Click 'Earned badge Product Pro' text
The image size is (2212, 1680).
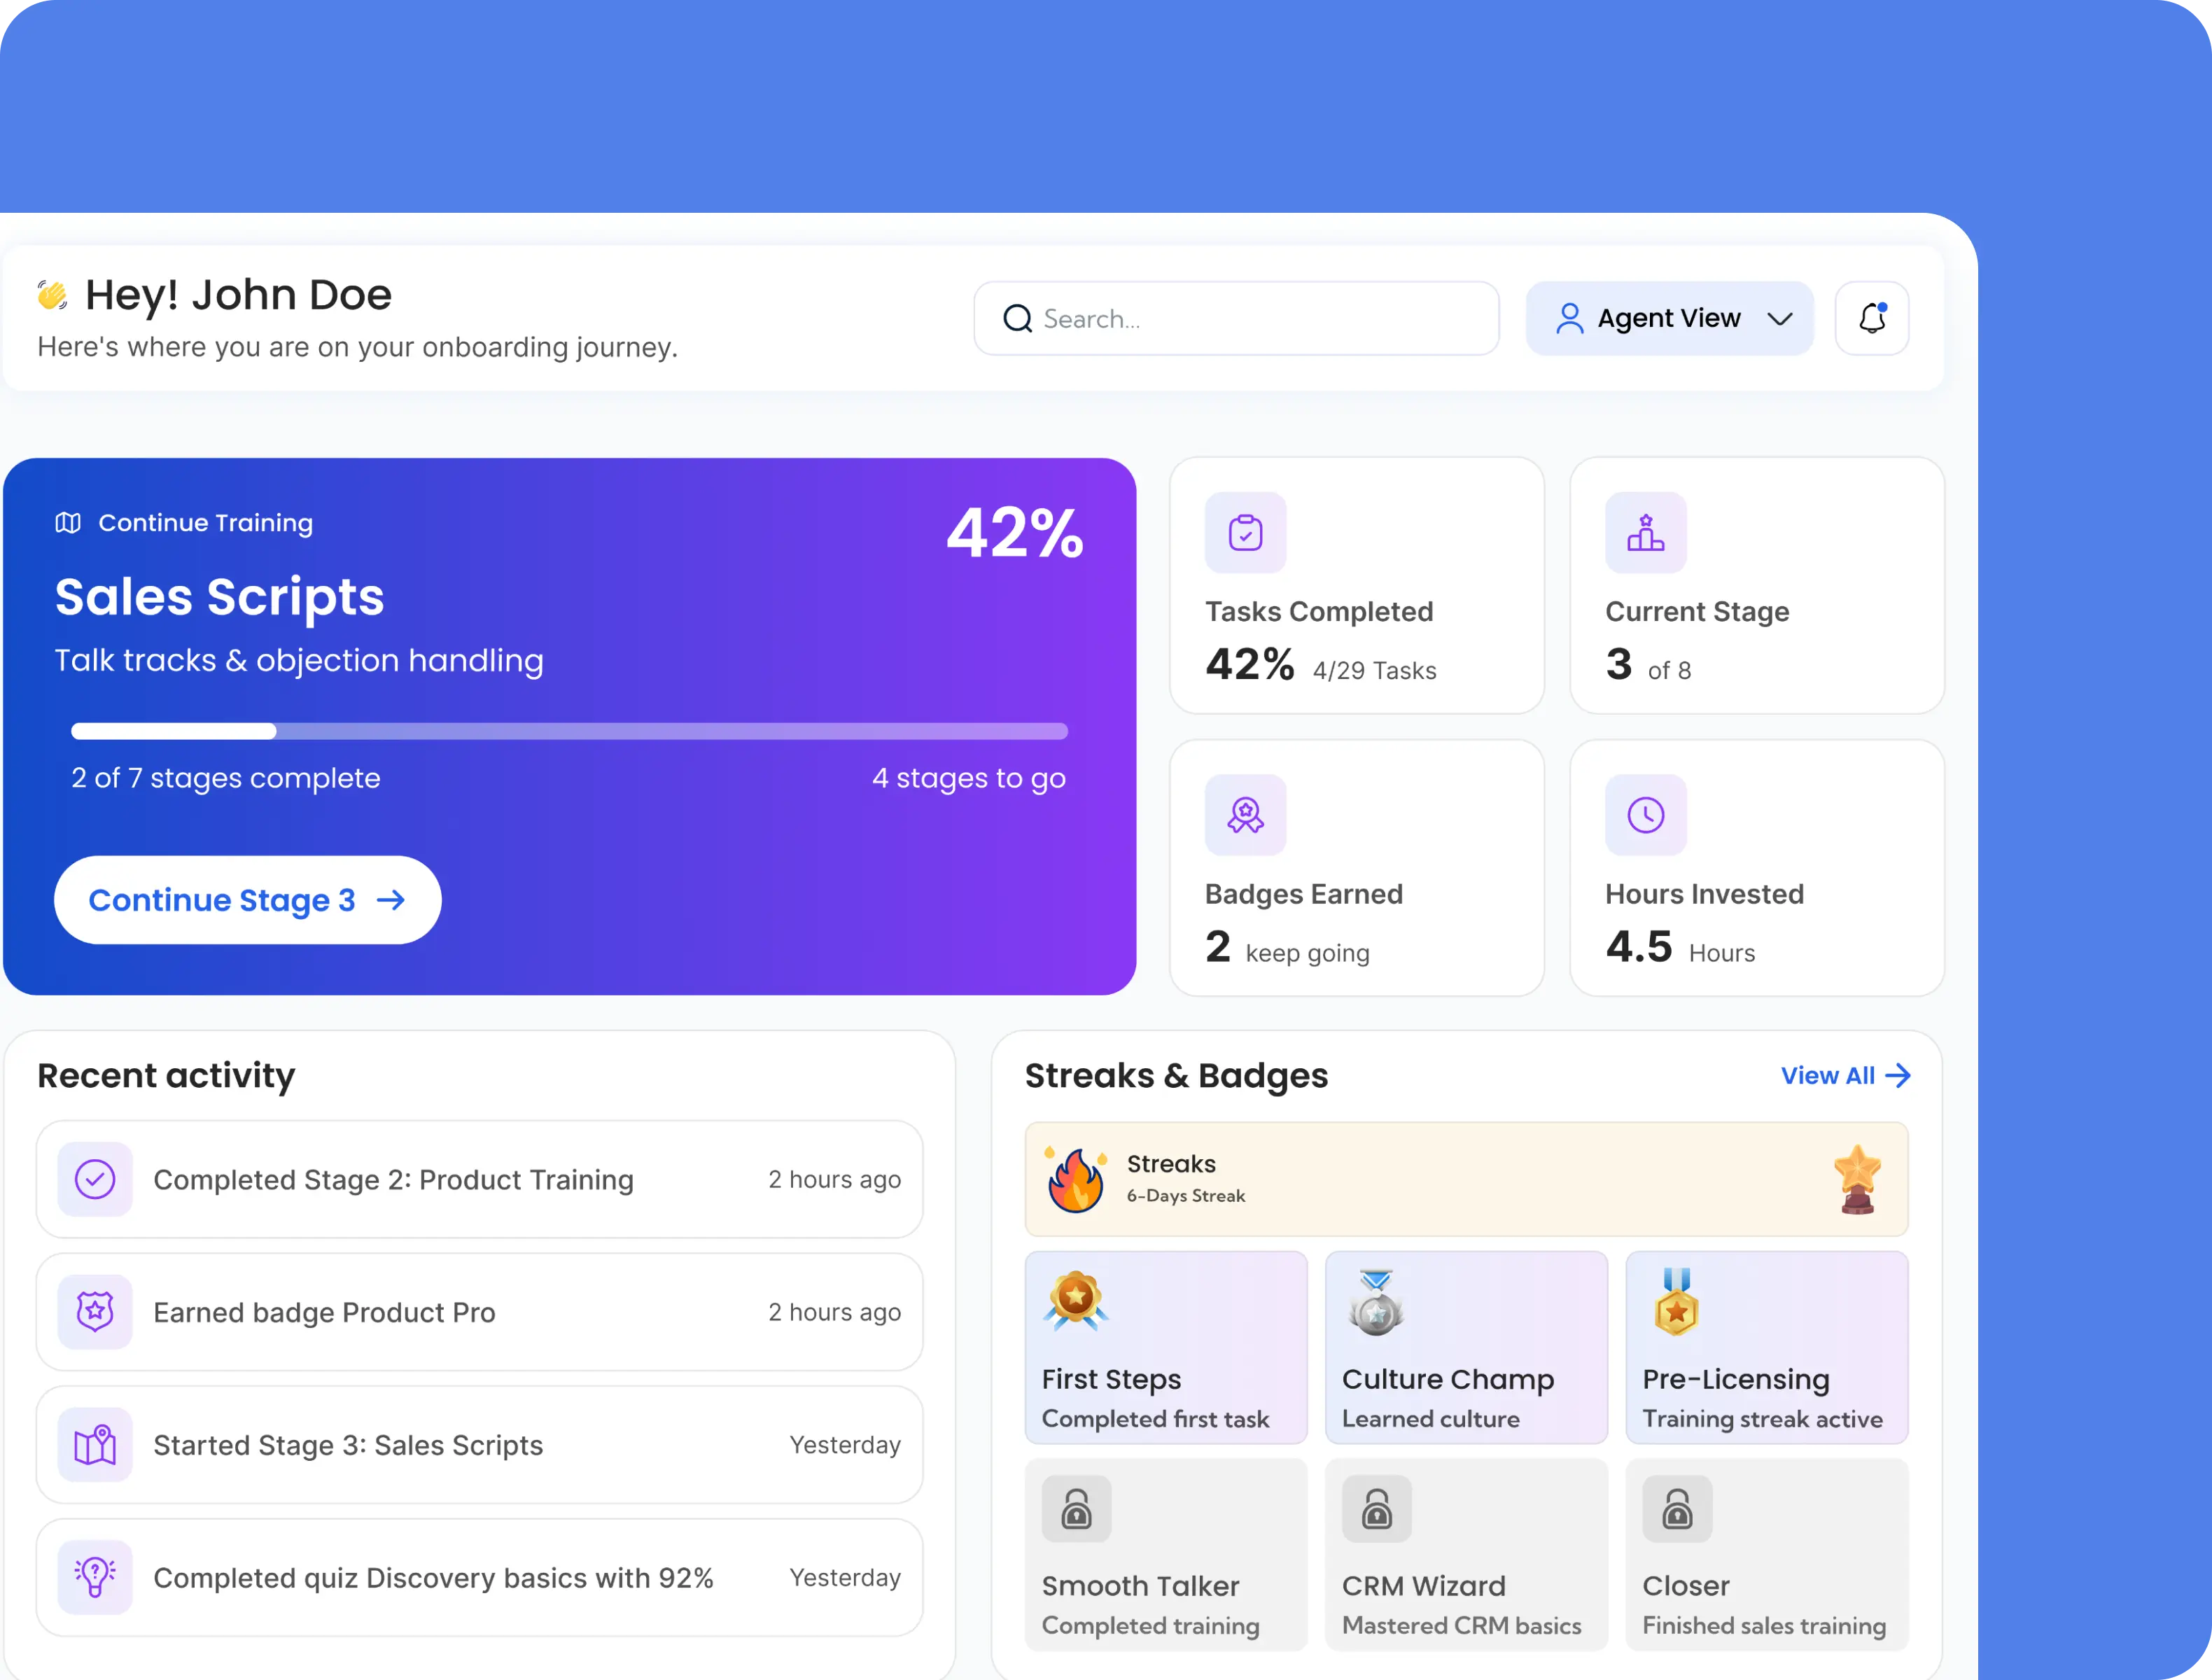click(x=324, y=1312)
